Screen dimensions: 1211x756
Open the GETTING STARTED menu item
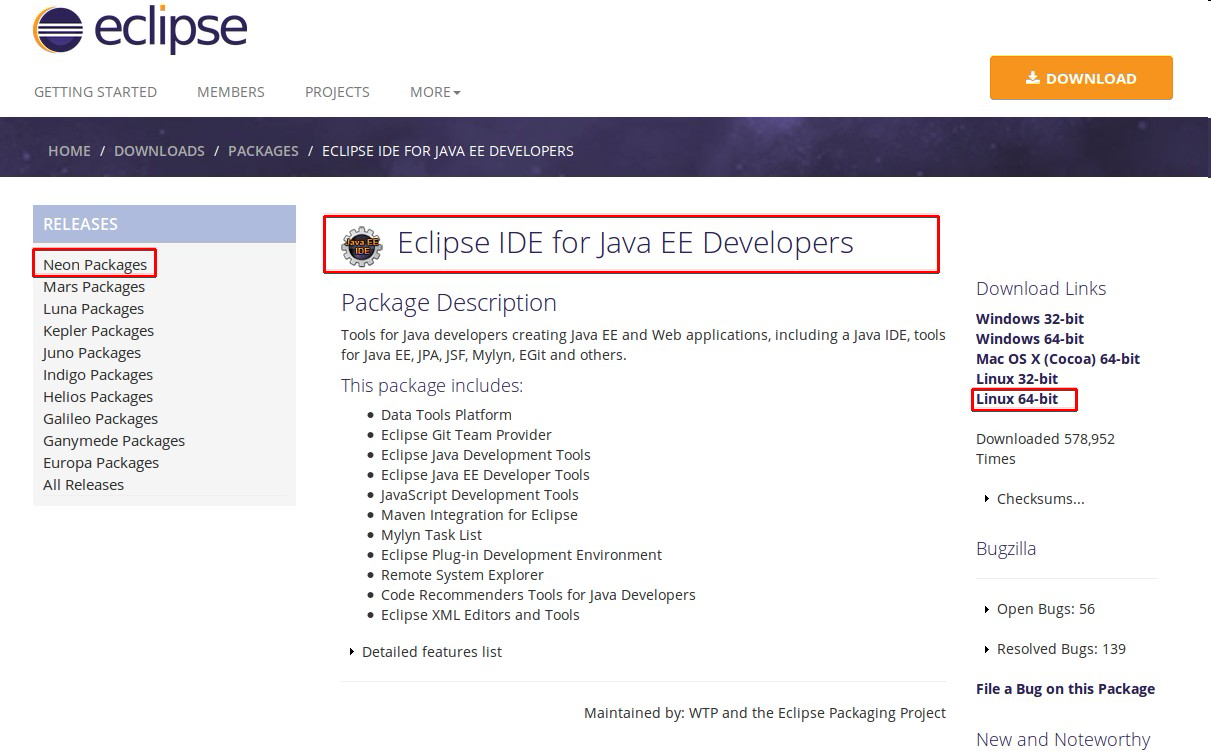click(x=95, y=92)
